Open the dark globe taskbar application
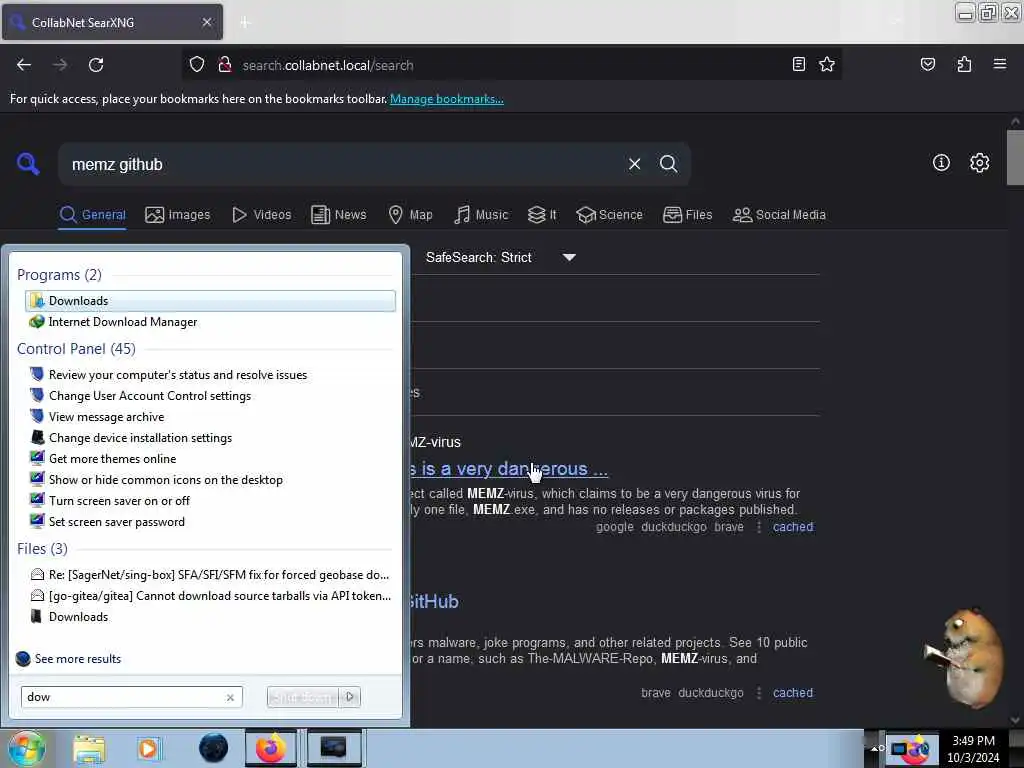Image resolution: width=1024 pixels, height=768 pixels. [x=213, y=748]
